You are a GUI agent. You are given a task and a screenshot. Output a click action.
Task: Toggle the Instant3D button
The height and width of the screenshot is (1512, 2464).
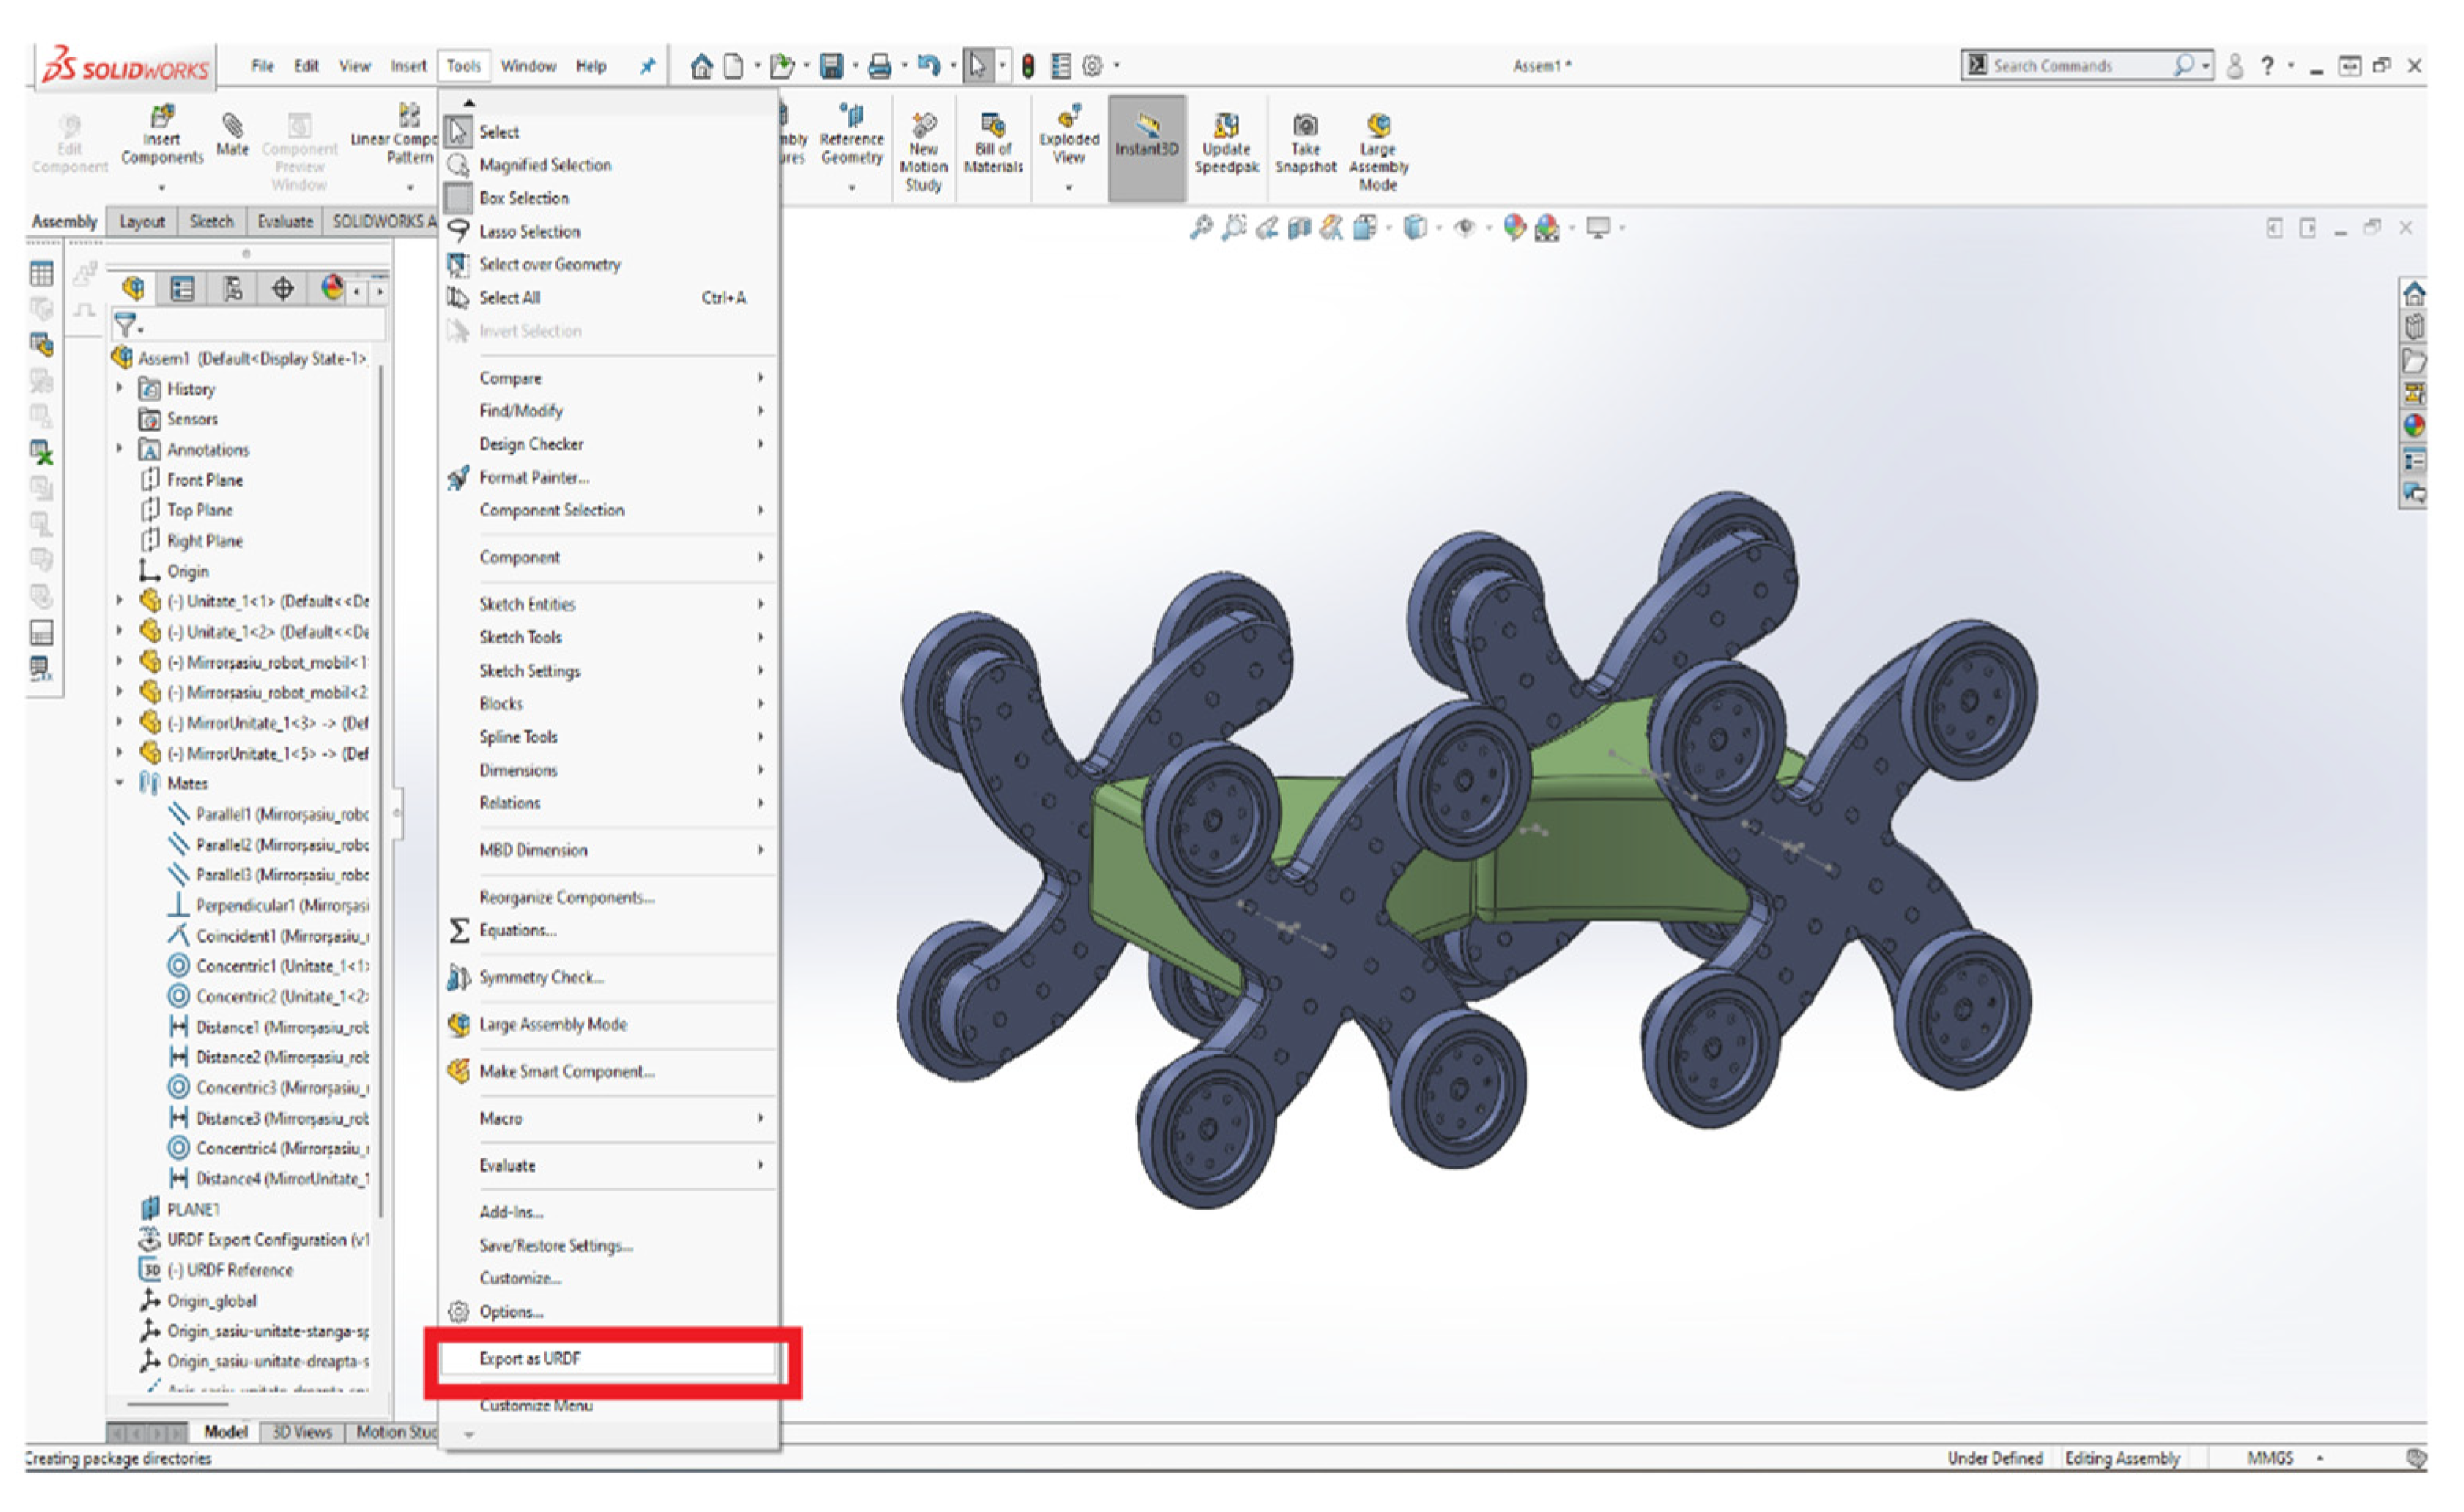tap(1146, 135)
